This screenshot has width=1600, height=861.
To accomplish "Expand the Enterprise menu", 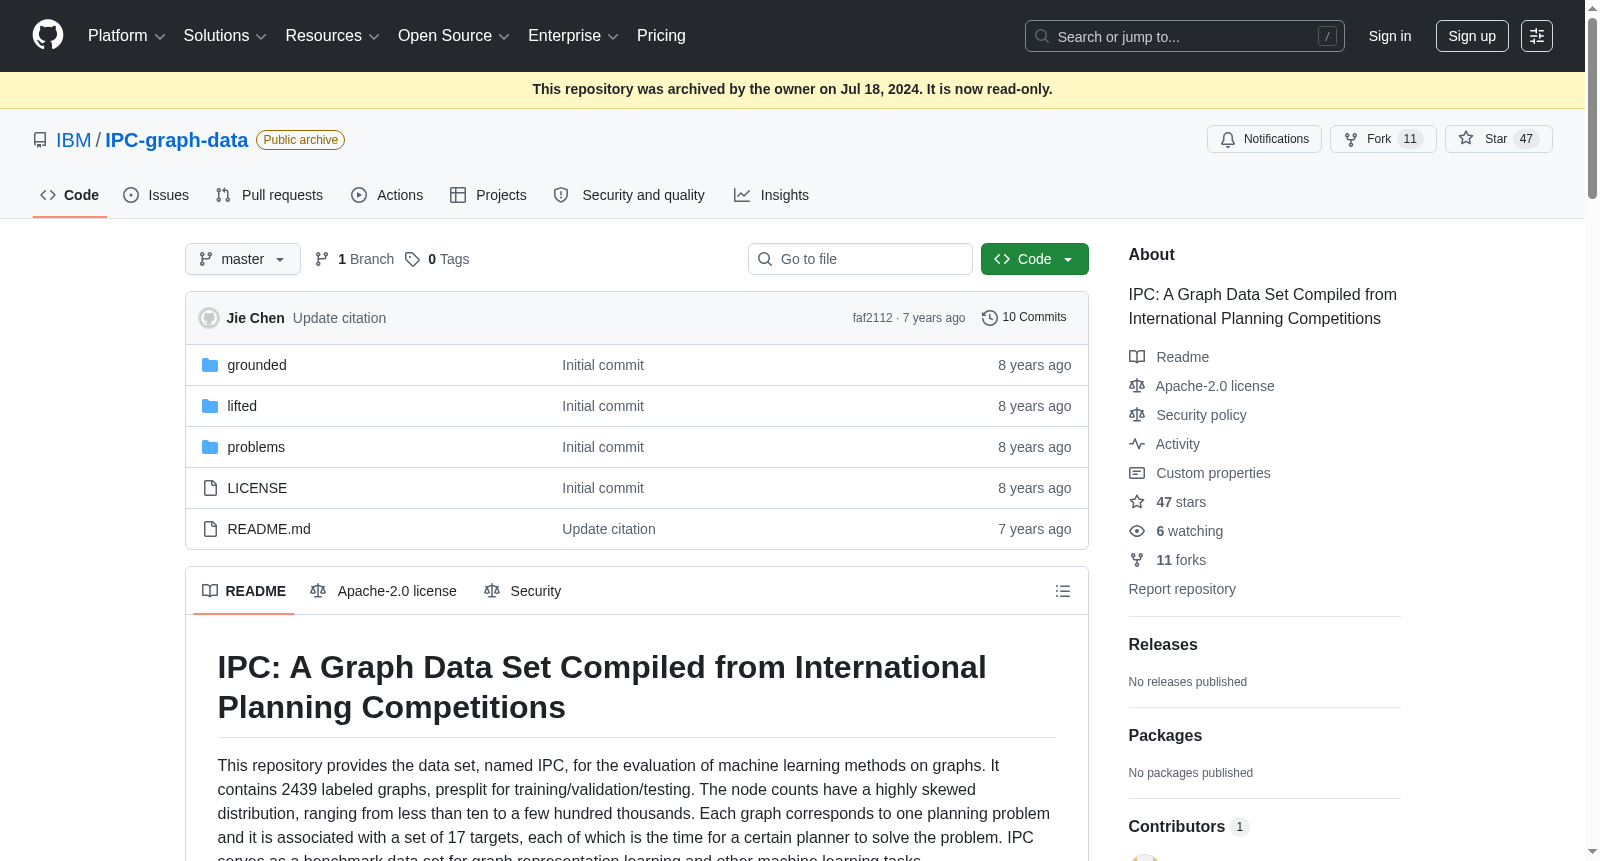I will coord(573,36).
